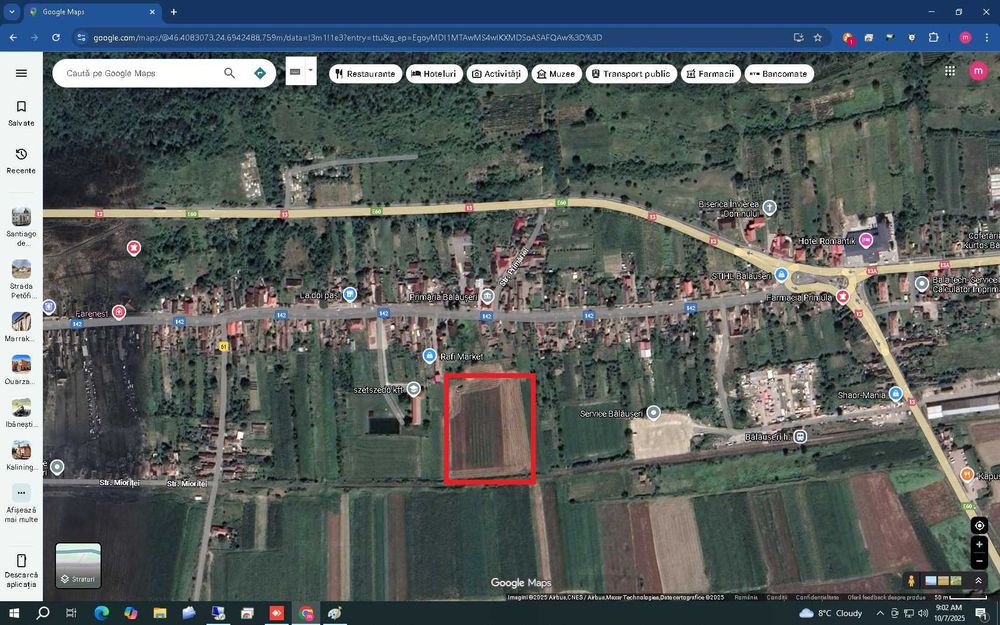Filter map by Bancomate
The image size is (1000, 625).
click(x=779, y=74)
